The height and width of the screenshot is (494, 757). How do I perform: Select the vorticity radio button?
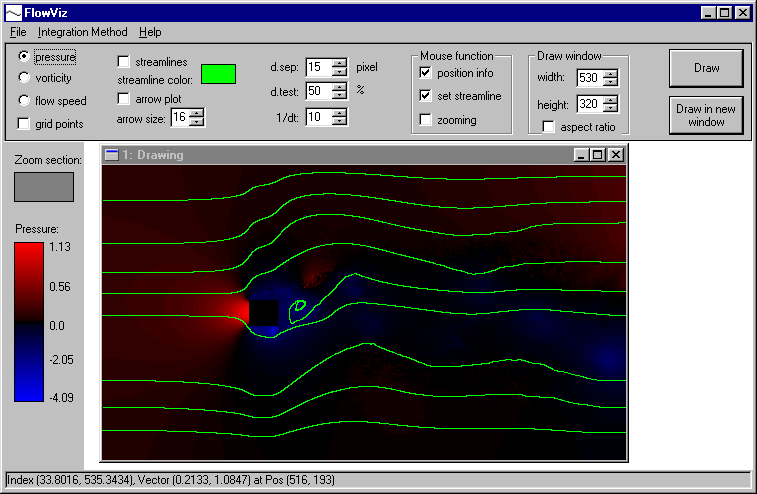(24, 78)
